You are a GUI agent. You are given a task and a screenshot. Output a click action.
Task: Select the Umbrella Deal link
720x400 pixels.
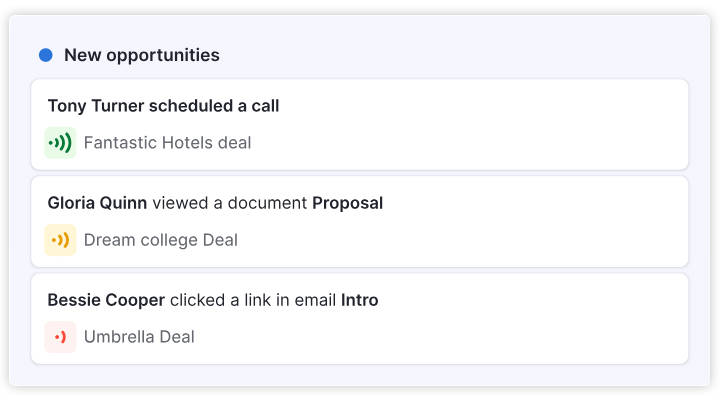[x=139, y=337]
